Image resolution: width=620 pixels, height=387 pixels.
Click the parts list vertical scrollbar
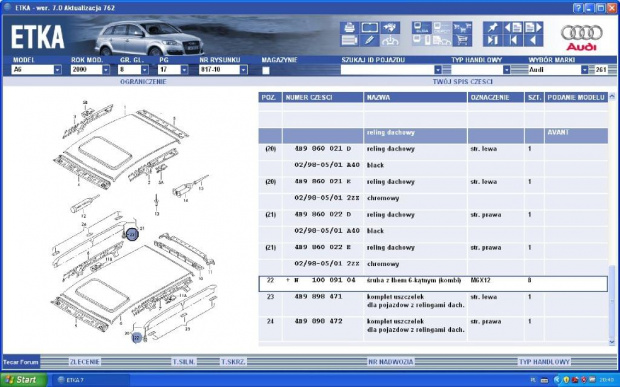tap(612, 219)
